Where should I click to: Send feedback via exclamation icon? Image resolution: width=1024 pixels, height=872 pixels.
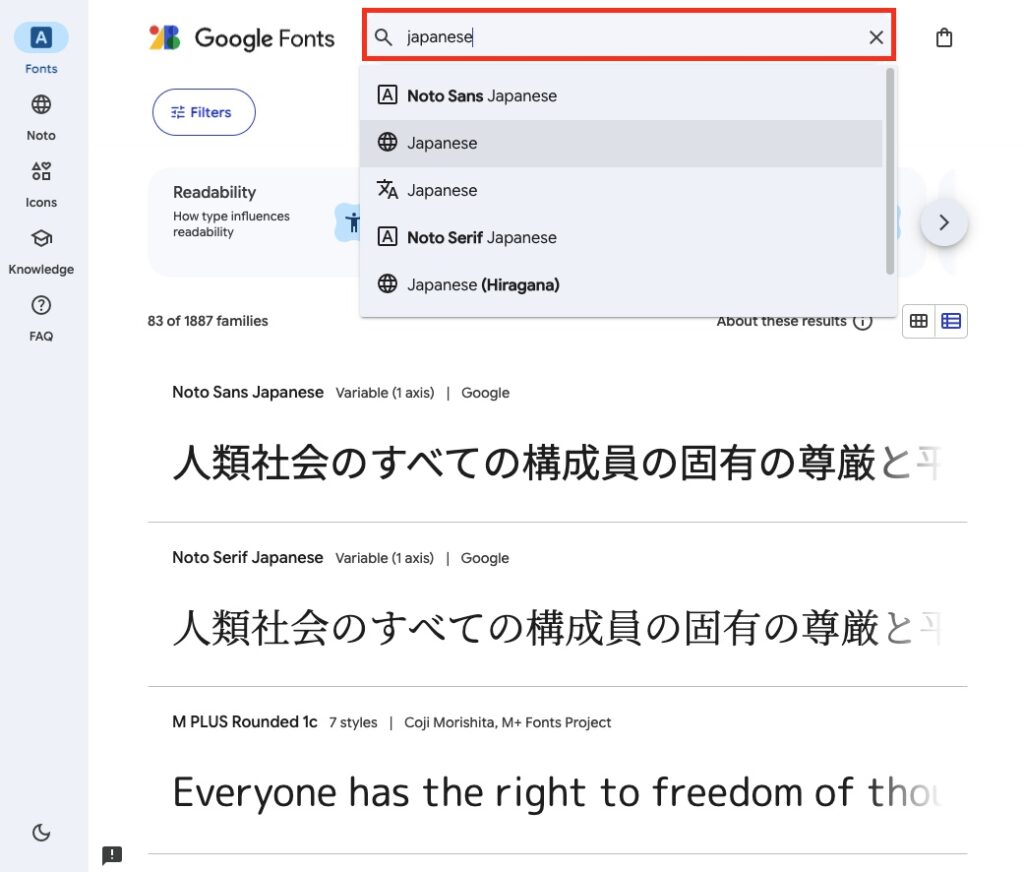pos(112,855)
